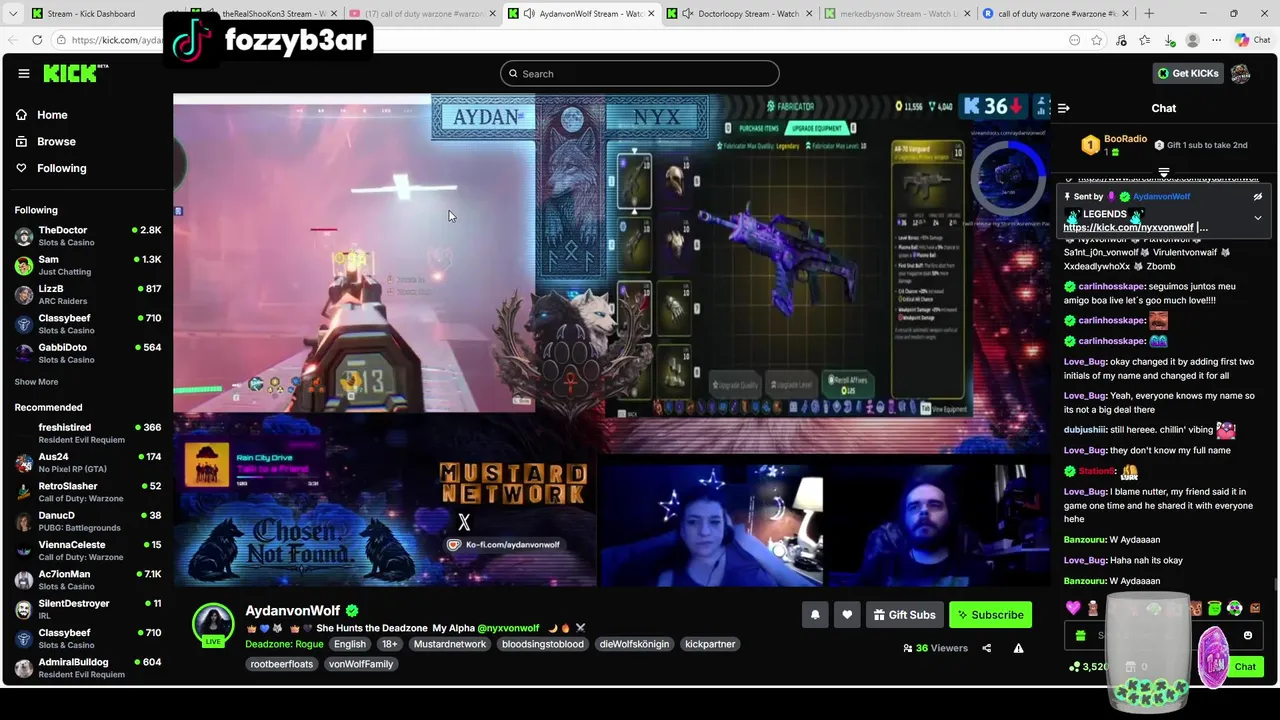Open the LizZB channel in the Following list
Image resolution: width=1280 pixels, height=720 pixels.
point(88,294)
